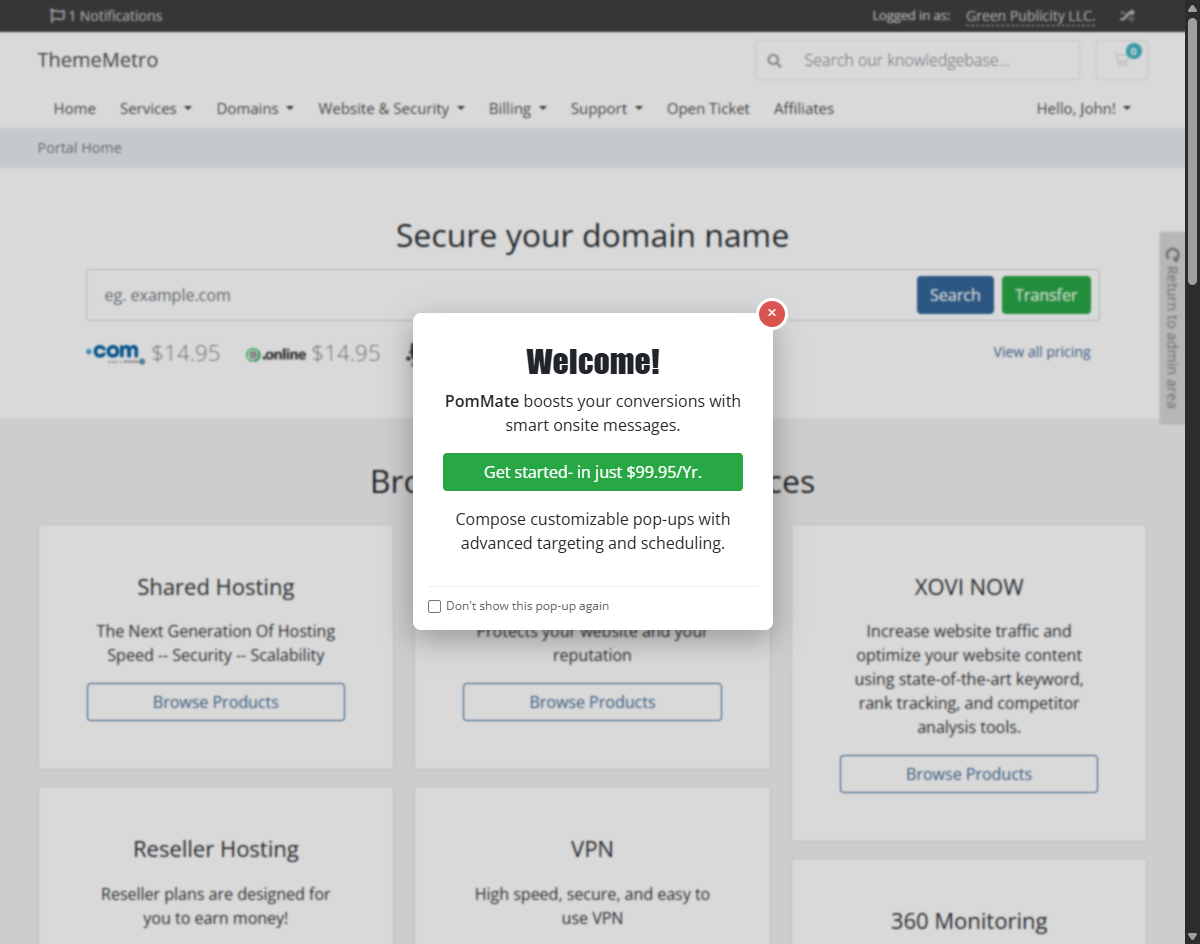
Task: Click the knowledgebase search magnifier icon
Action: [773, 60]
